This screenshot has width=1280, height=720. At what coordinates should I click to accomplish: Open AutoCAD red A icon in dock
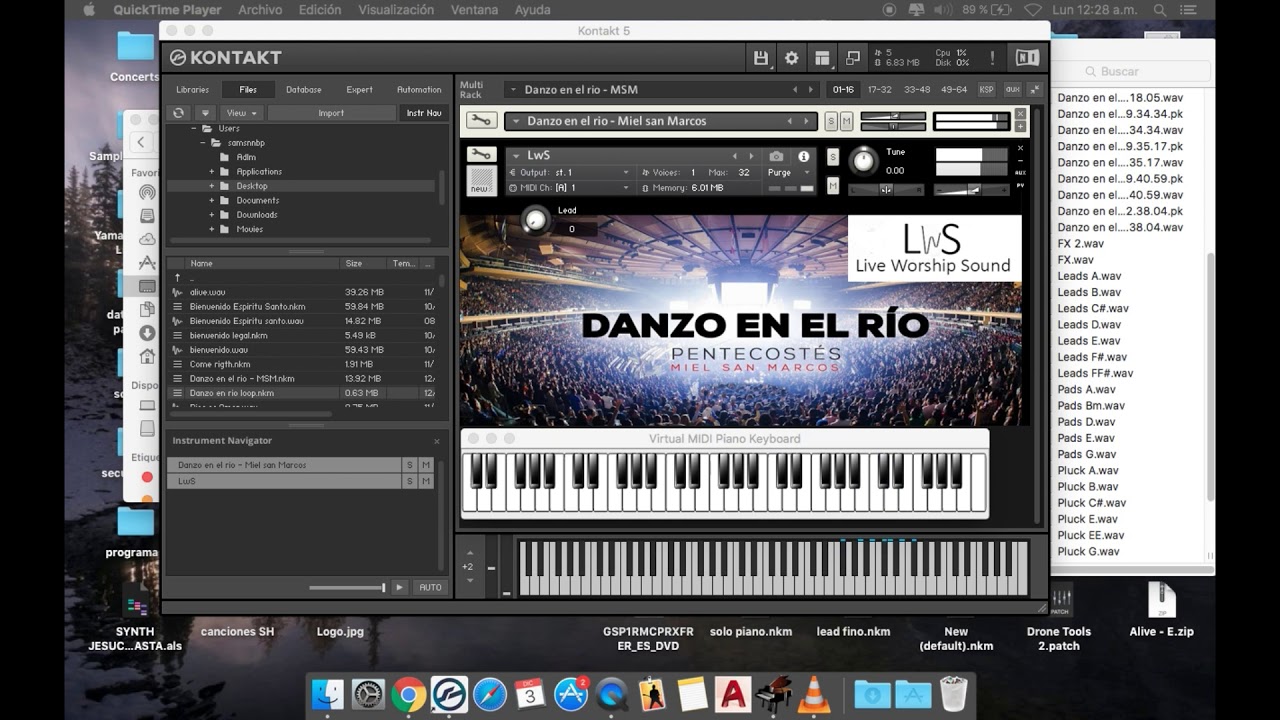(x=732, y=694)
